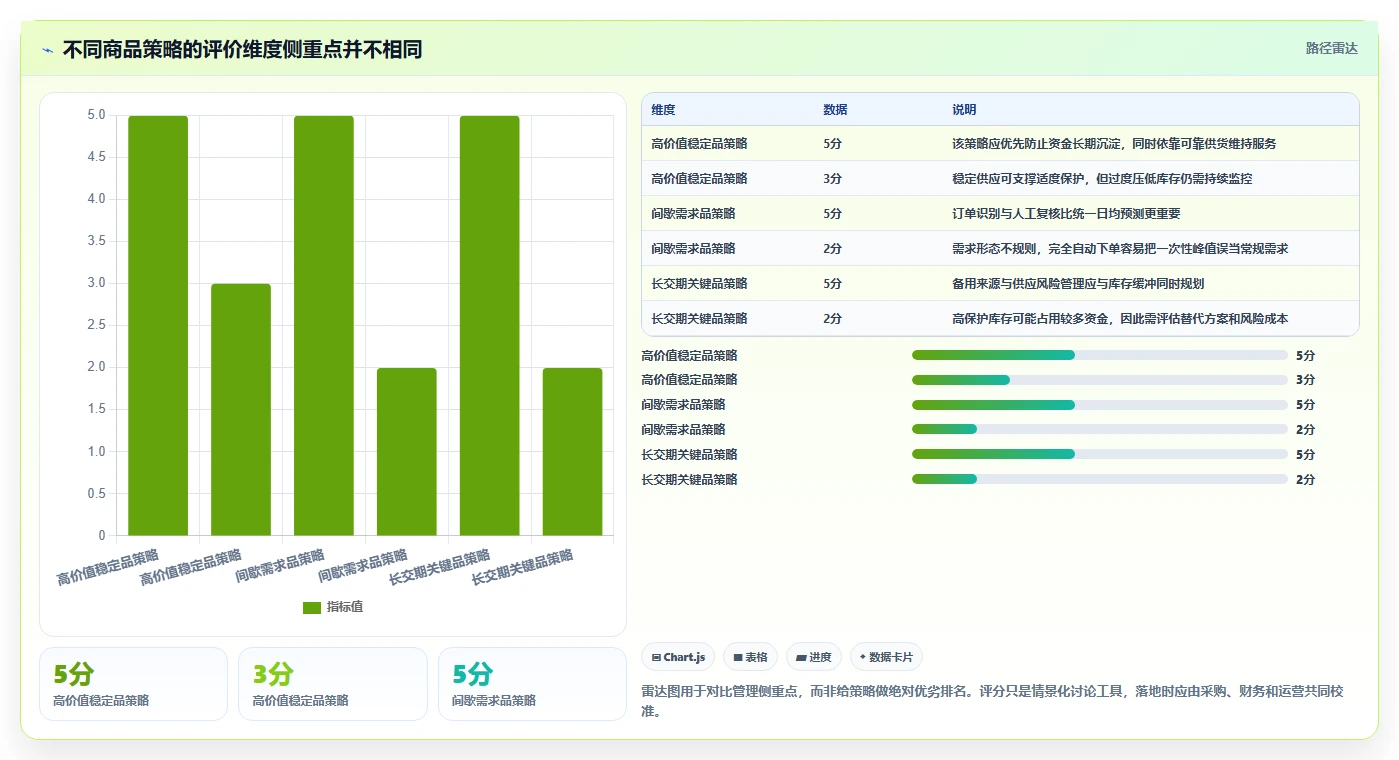The height and width of the screenshot is (760, 1399).
Task: Select the 进度 chip
Action: tap(814, 657)
